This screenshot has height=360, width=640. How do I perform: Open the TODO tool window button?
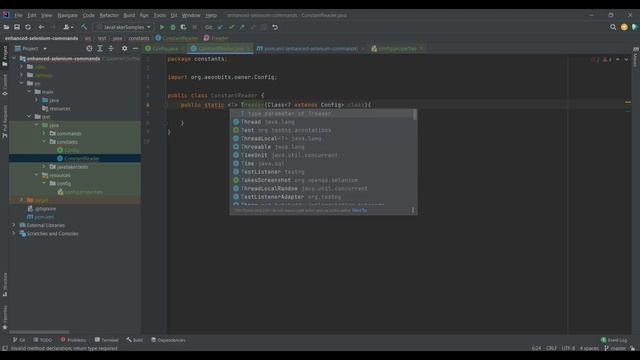[42, 340]
